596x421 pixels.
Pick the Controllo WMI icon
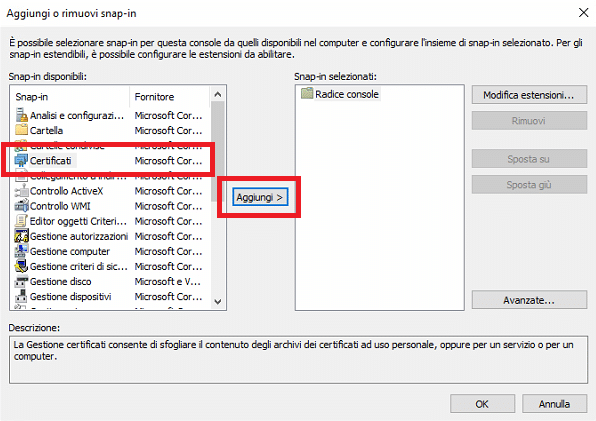point(21,206)
